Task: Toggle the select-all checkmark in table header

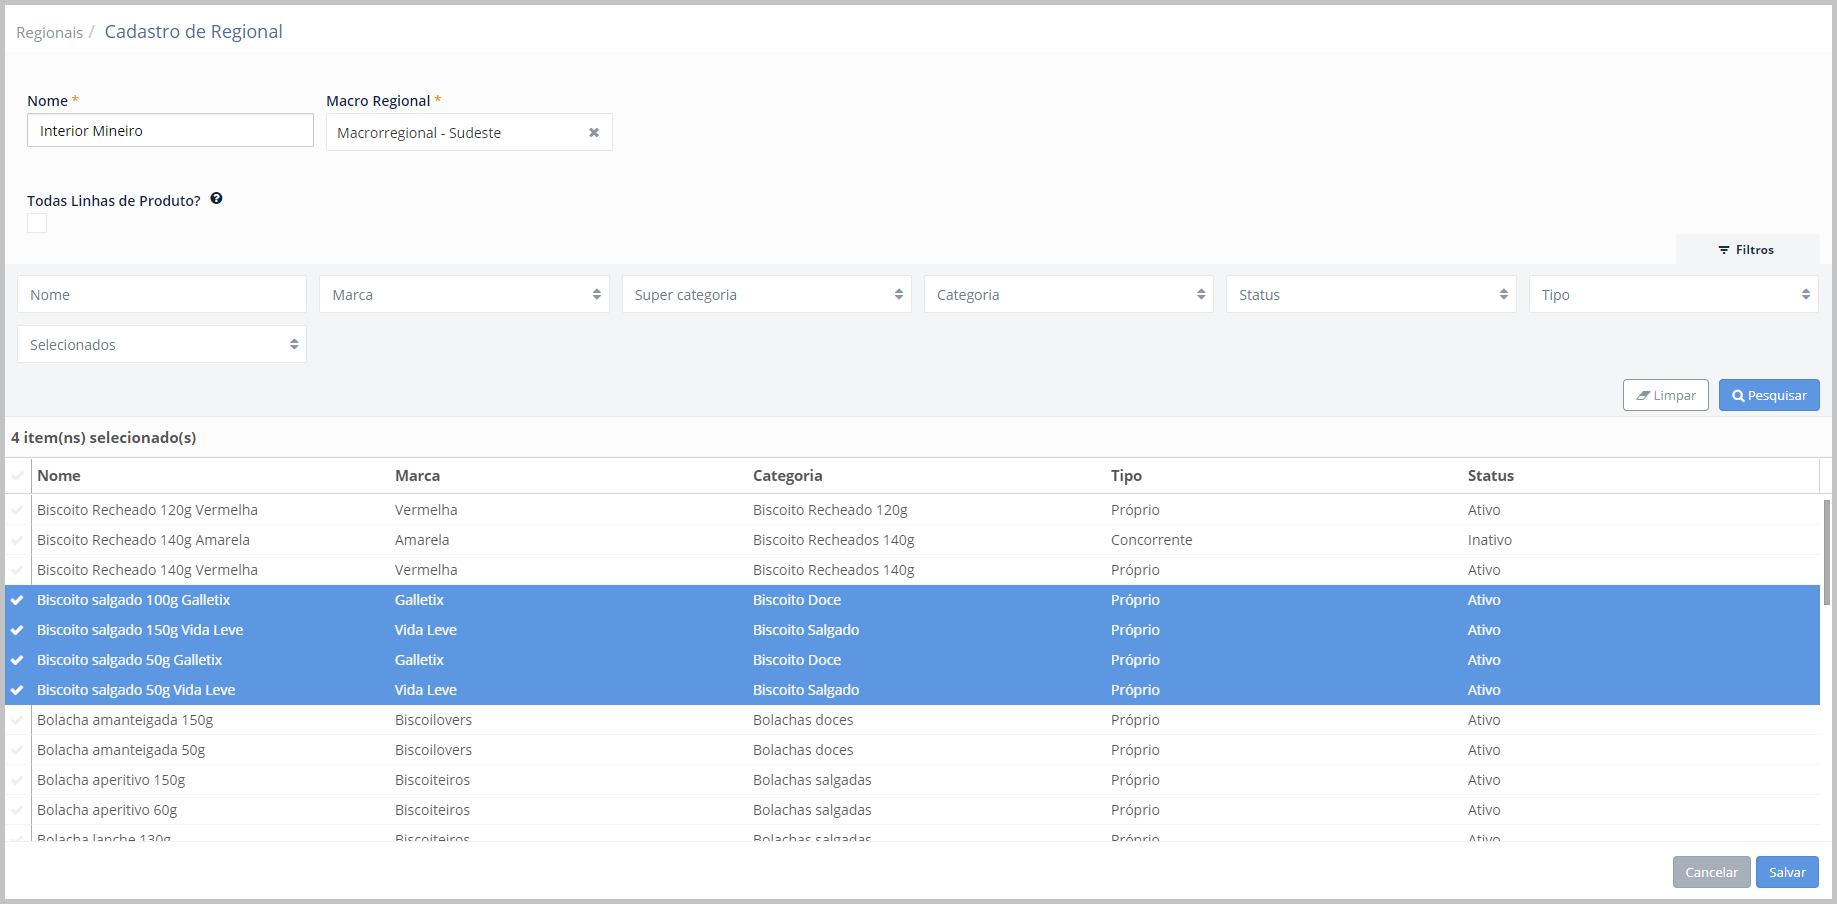Action: tap(17, 476)
